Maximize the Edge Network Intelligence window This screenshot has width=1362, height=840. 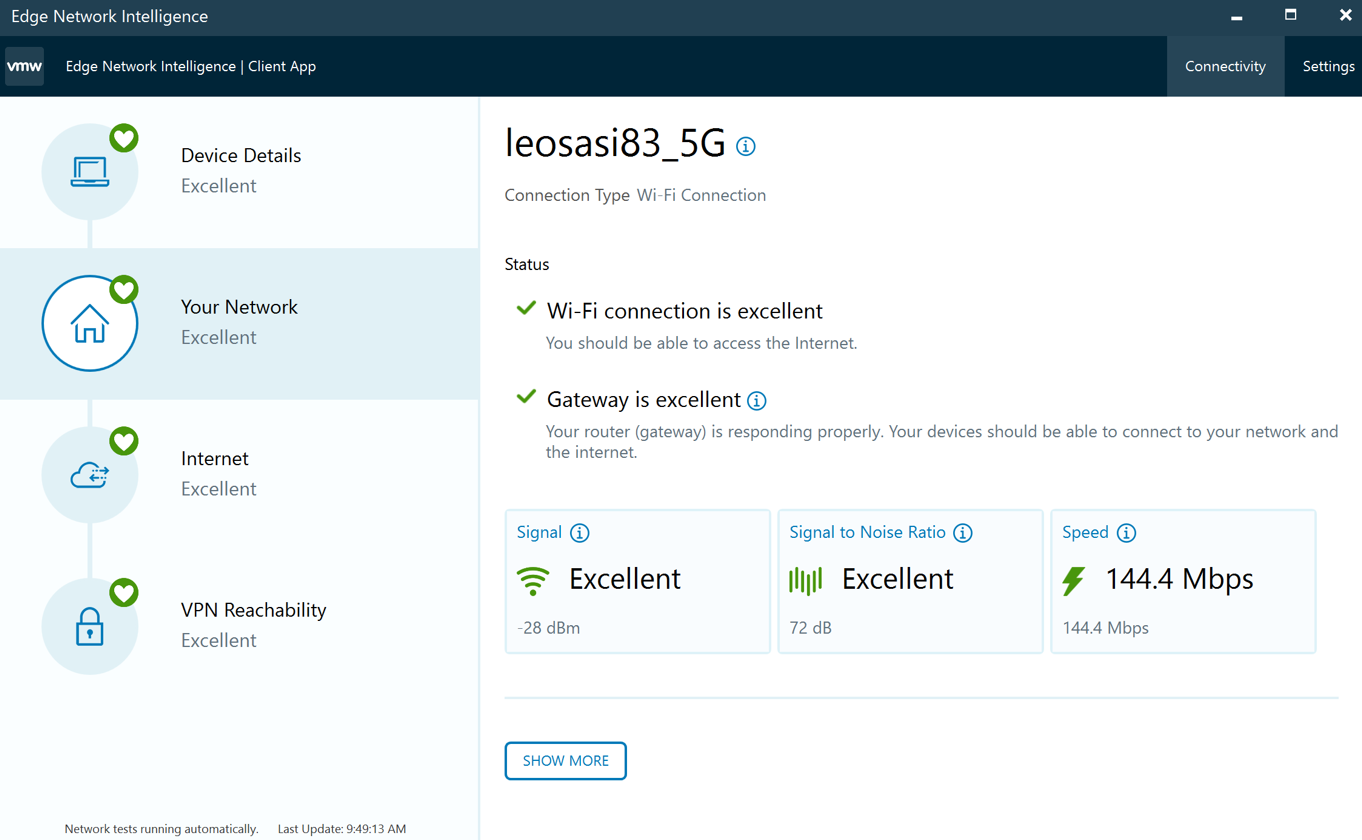point(1291,15)
